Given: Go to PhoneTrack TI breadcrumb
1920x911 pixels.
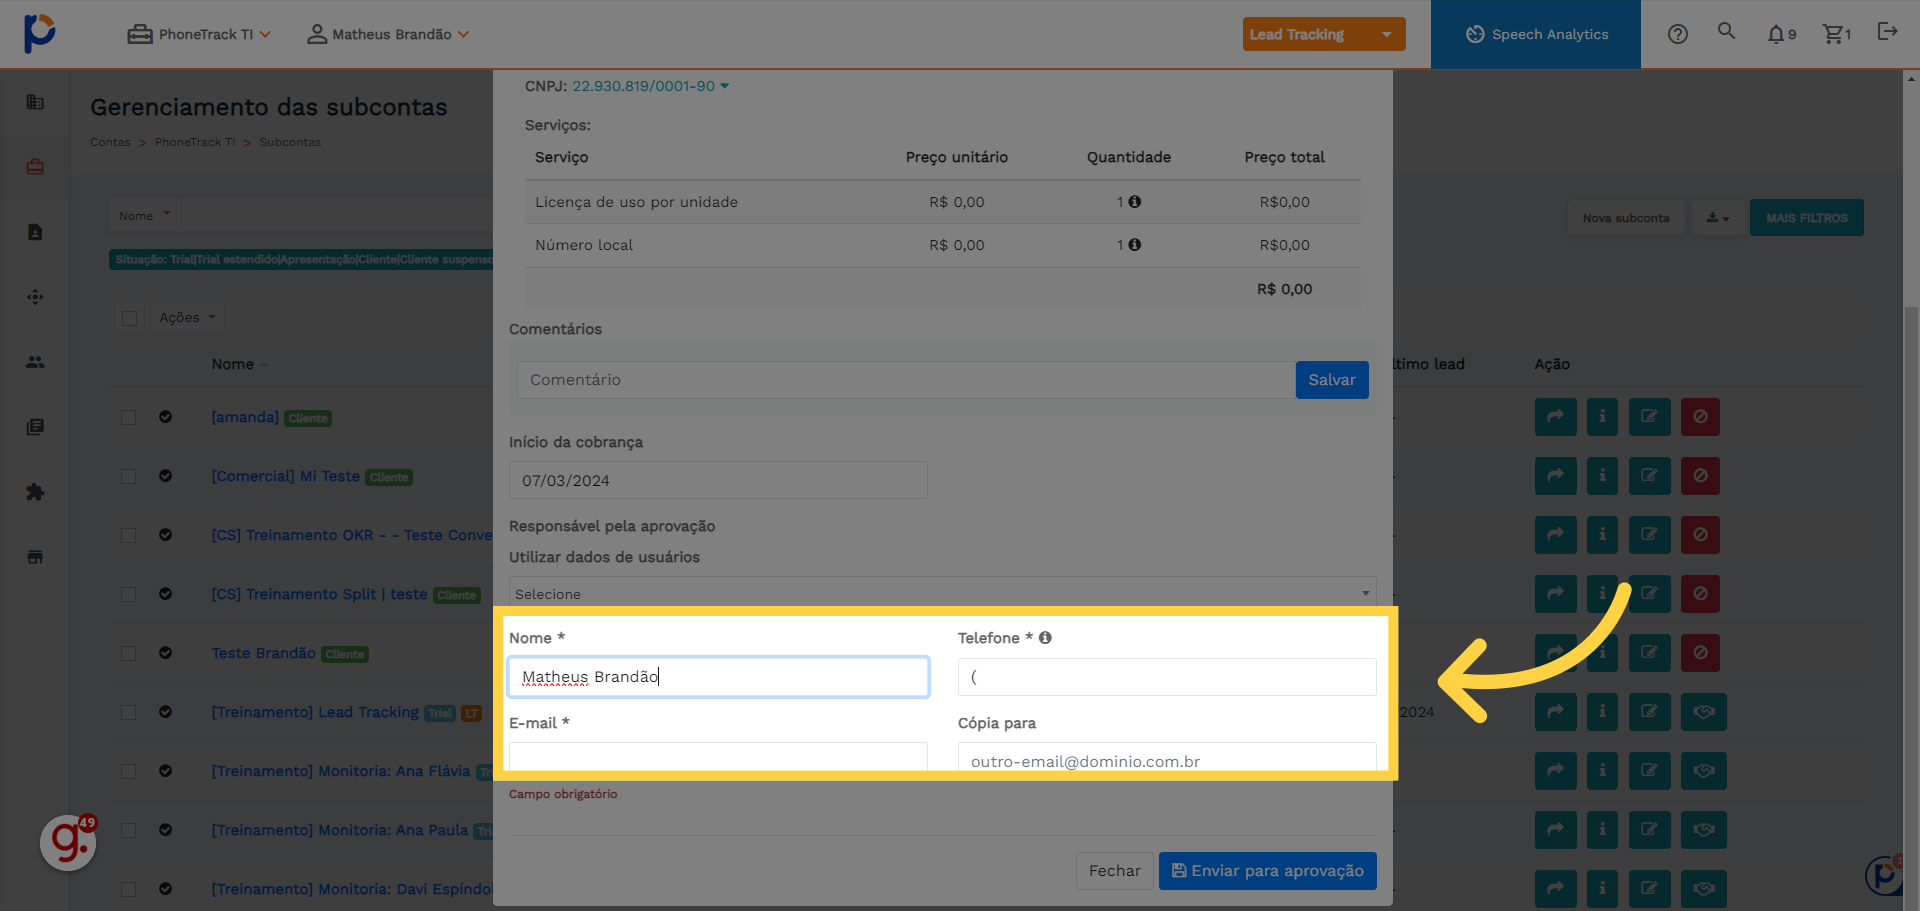Looking at the screenshot, I should pos(195,142).
